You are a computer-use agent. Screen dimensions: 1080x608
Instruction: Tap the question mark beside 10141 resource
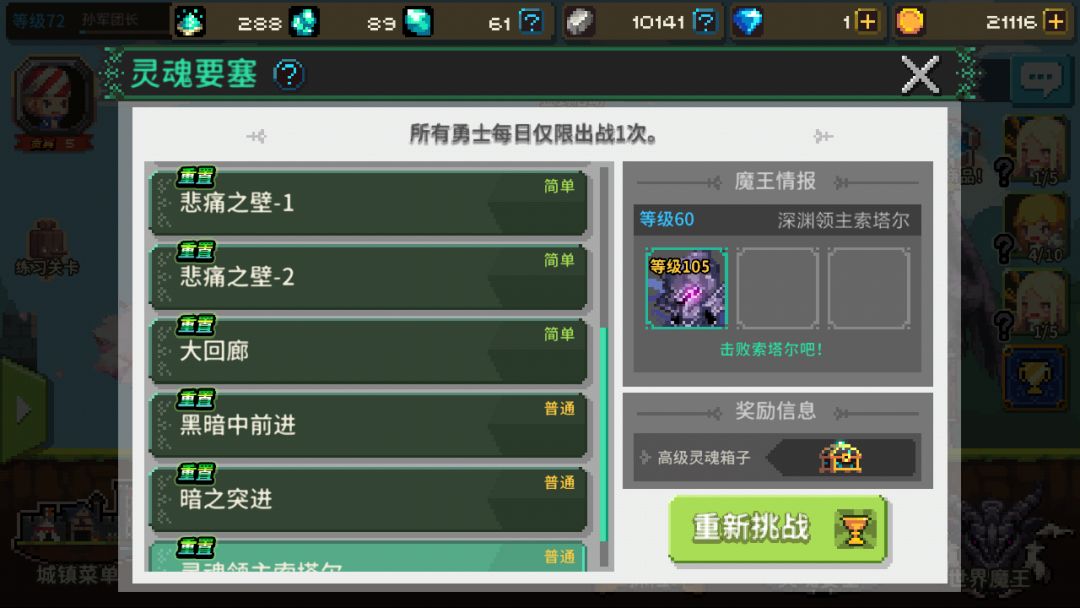(705, 21)
